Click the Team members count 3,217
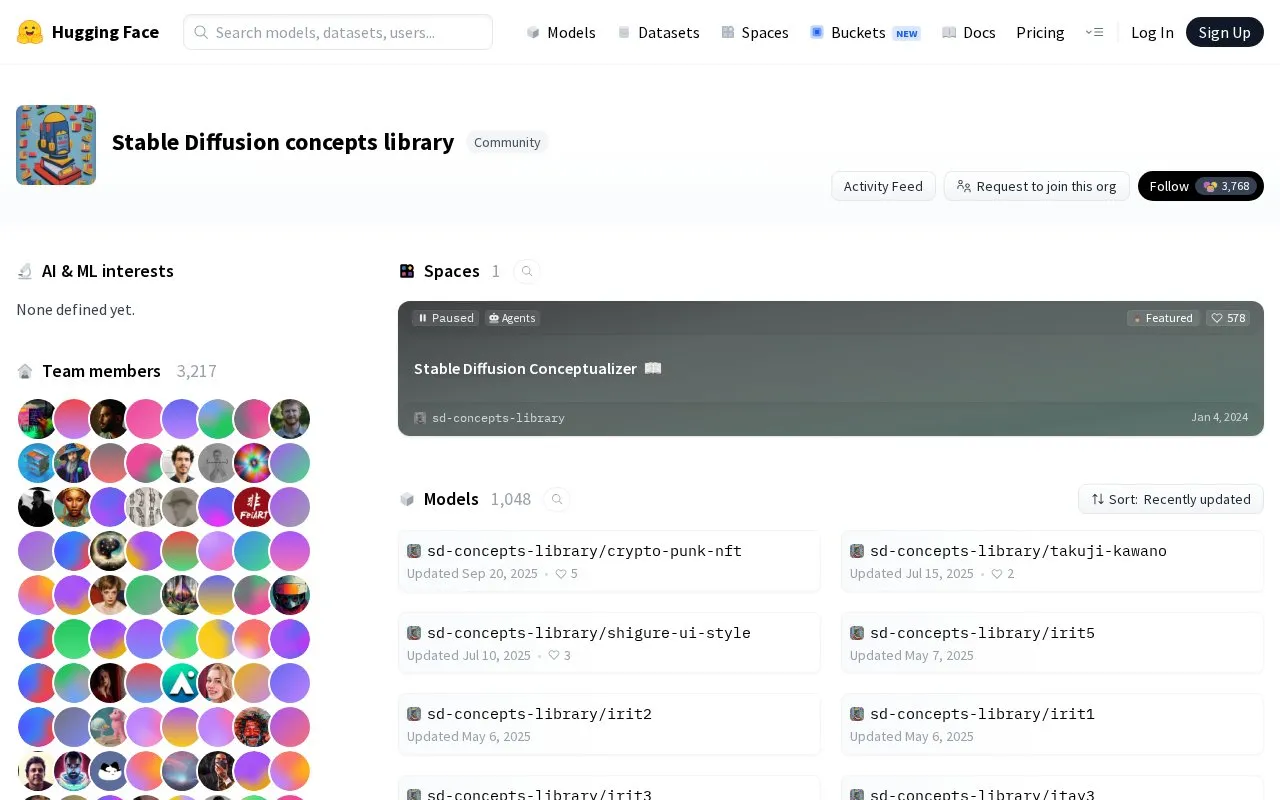This screenshot has width=1280, height=800. (197, 371)
